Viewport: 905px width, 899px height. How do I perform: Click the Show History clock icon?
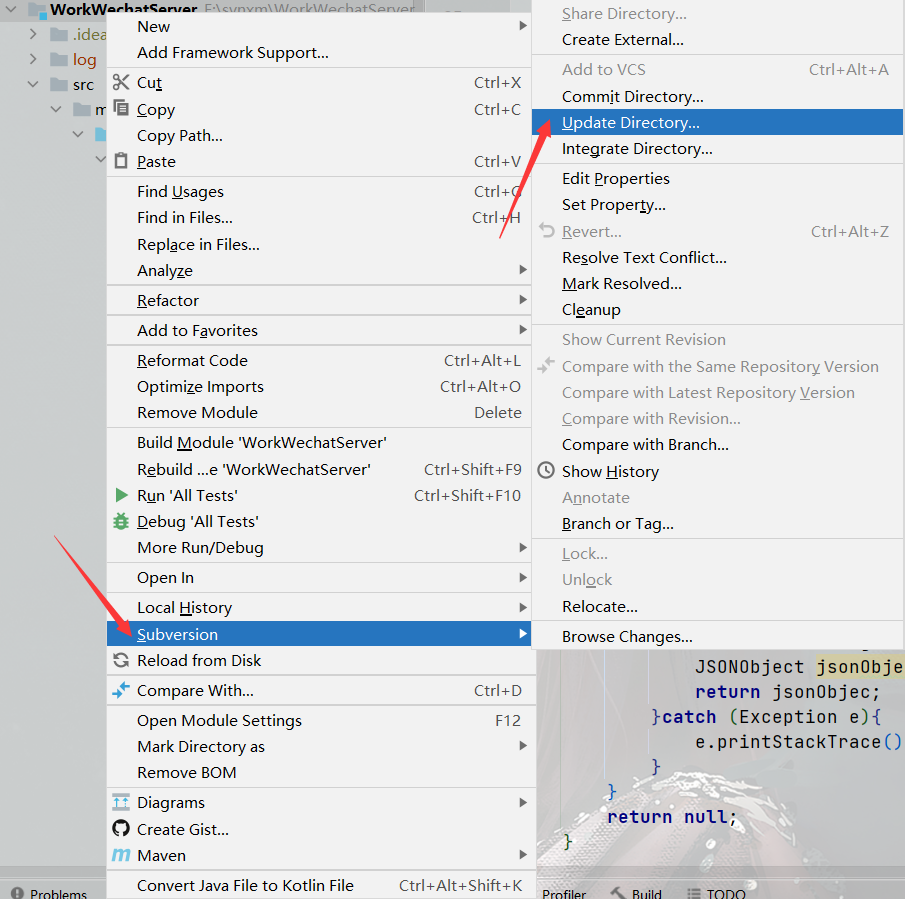point(546,470)
